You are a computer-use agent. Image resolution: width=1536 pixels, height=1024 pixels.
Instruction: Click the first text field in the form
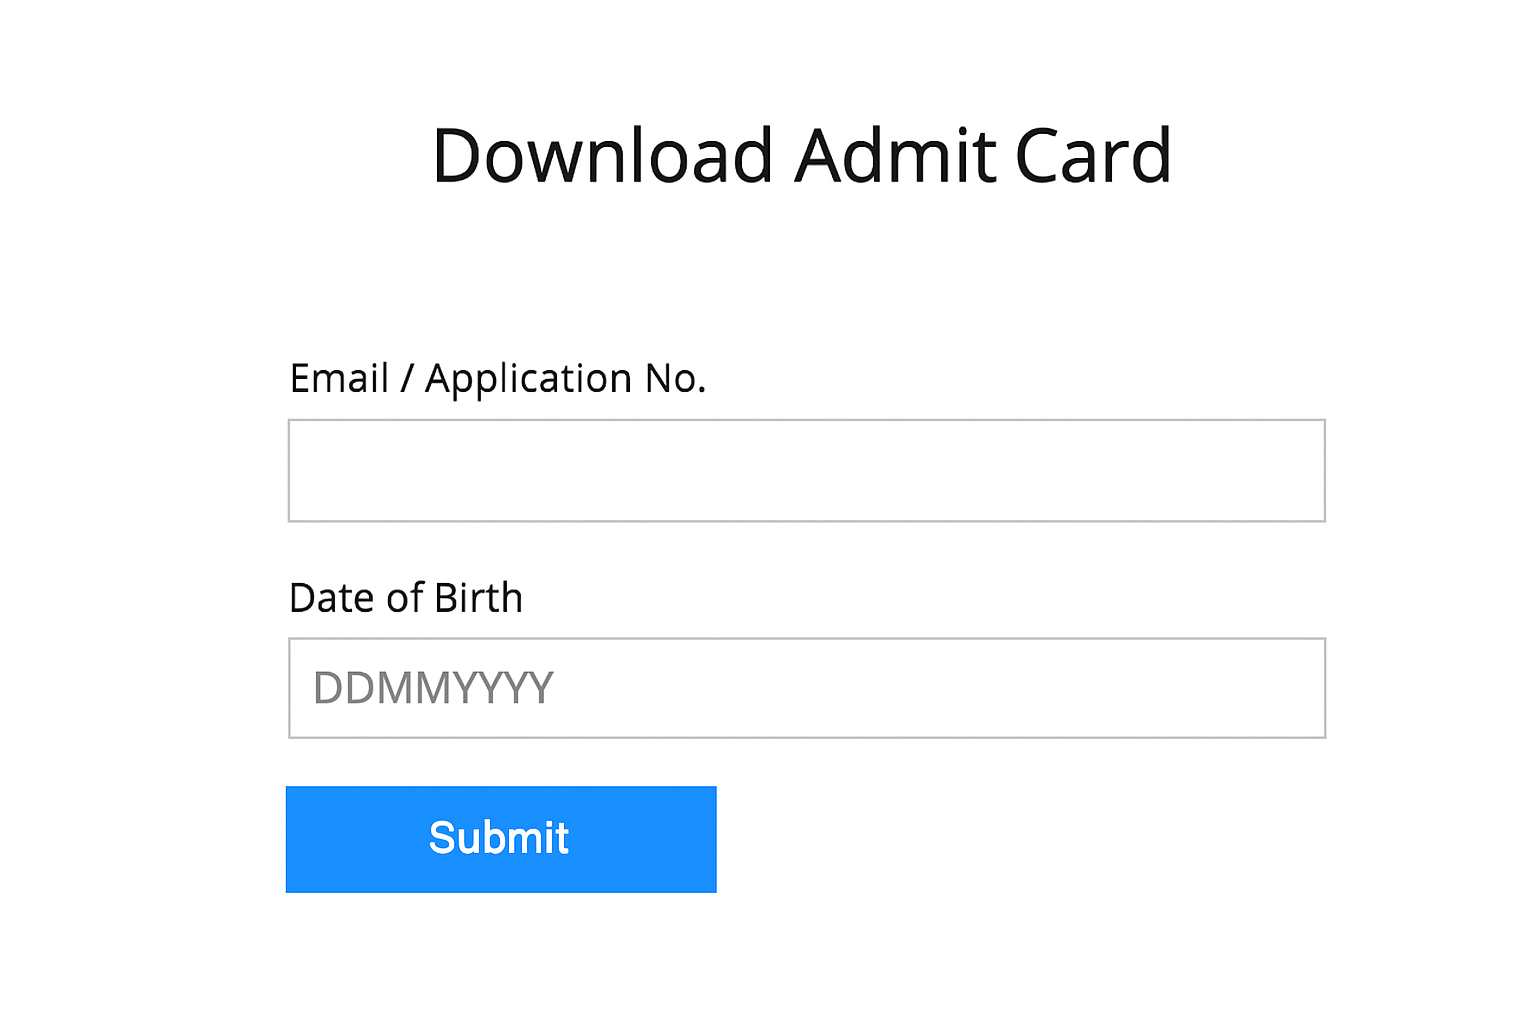click(x=806, y=470)
